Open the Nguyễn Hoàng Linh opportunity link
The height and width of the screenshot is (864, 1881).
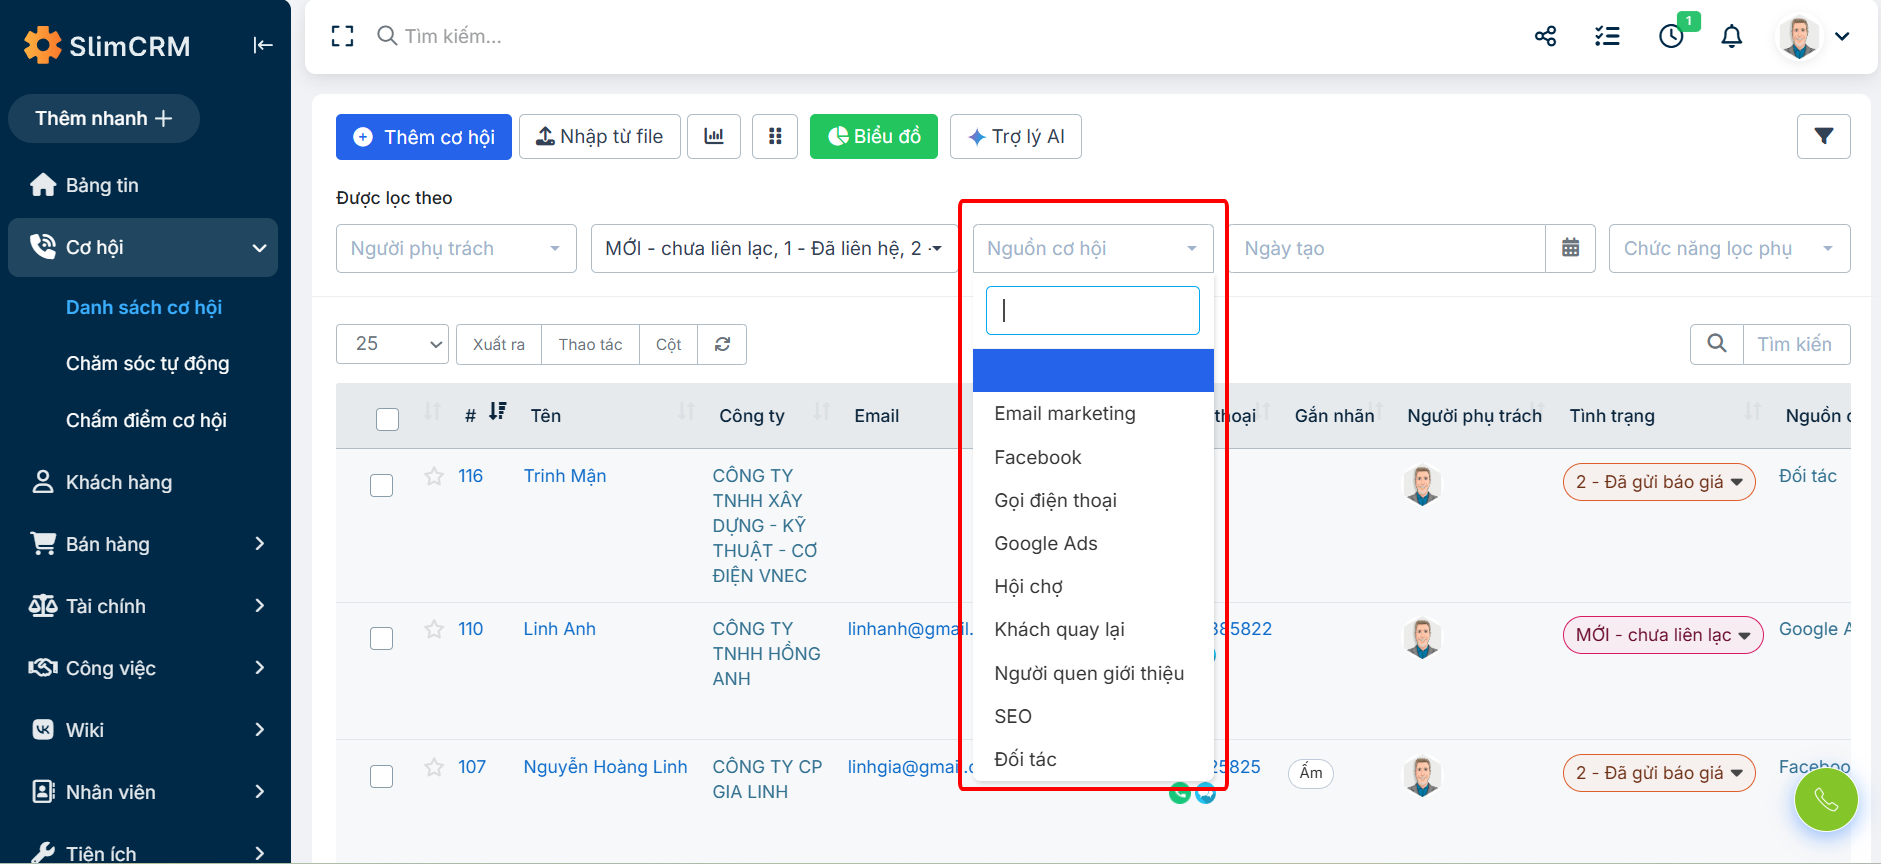[605, 767]
